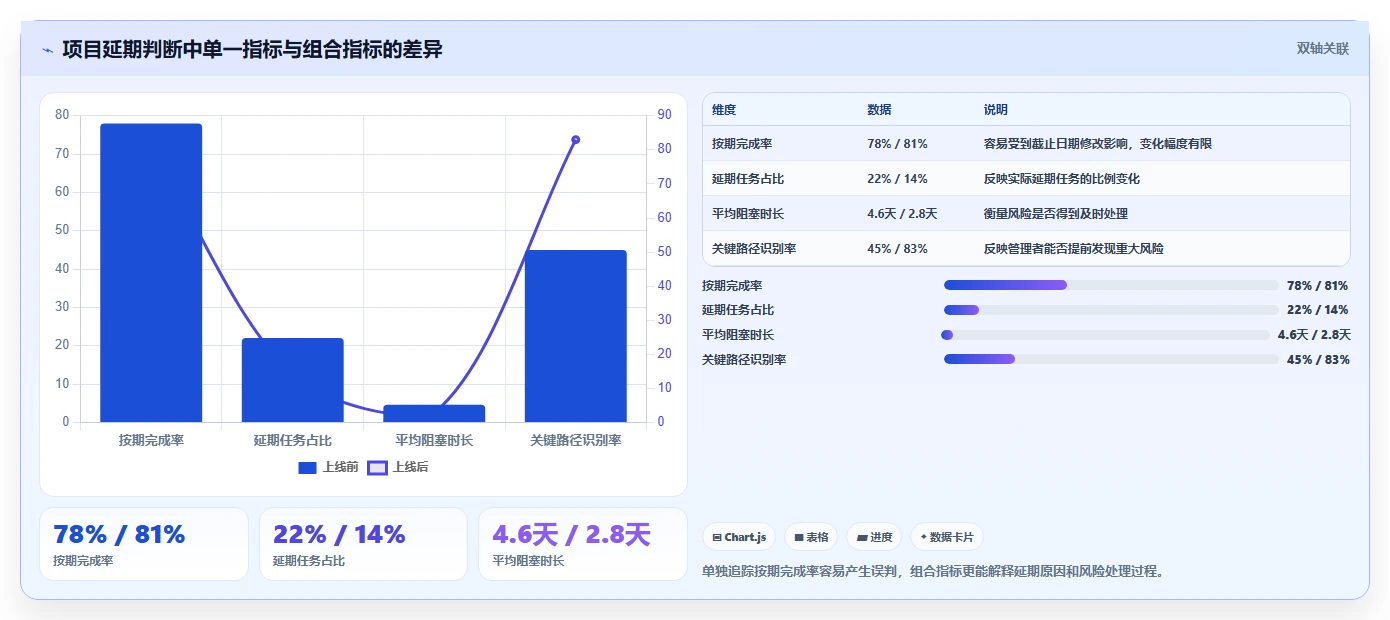Viewport: 1390px width, 620px height.
Task: Click the 双轴关联 label in the header
Action: click(x=1323, y=49)
